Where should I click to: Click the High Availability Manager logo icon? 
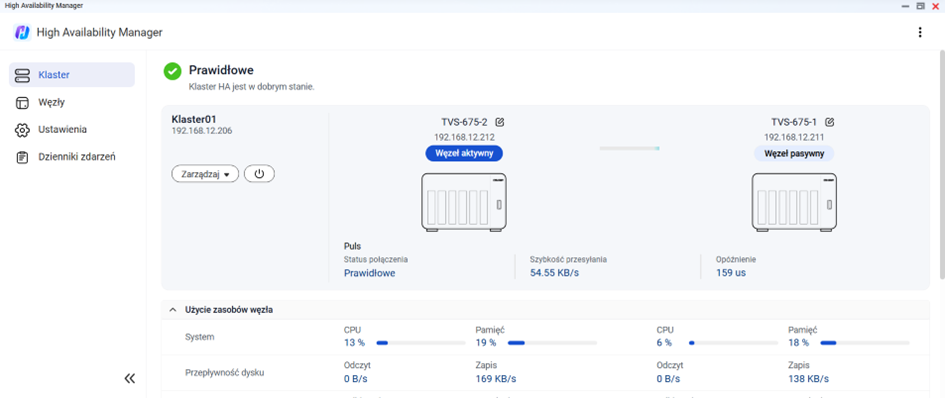pos(22,33)
